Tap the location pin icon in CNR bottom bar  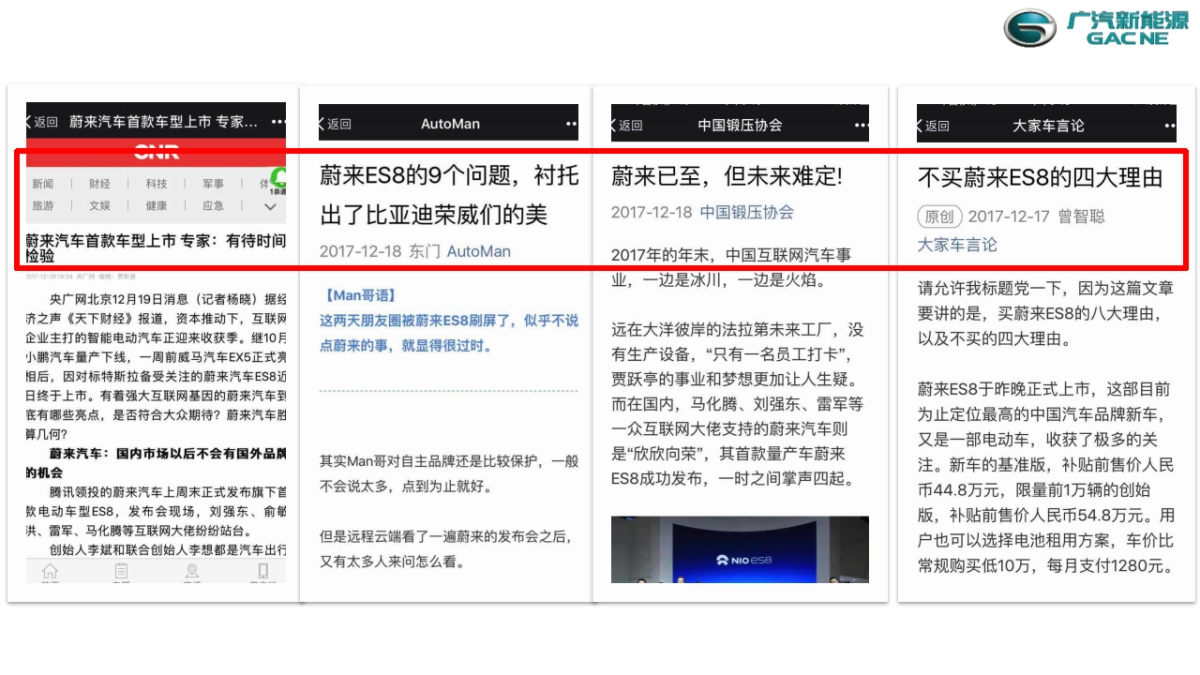click(x=192, y=571)
